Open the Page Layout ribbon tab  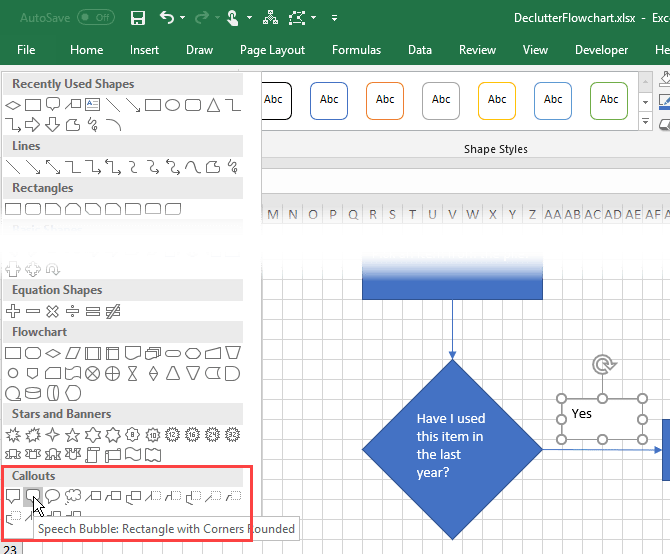pos(272,50)
